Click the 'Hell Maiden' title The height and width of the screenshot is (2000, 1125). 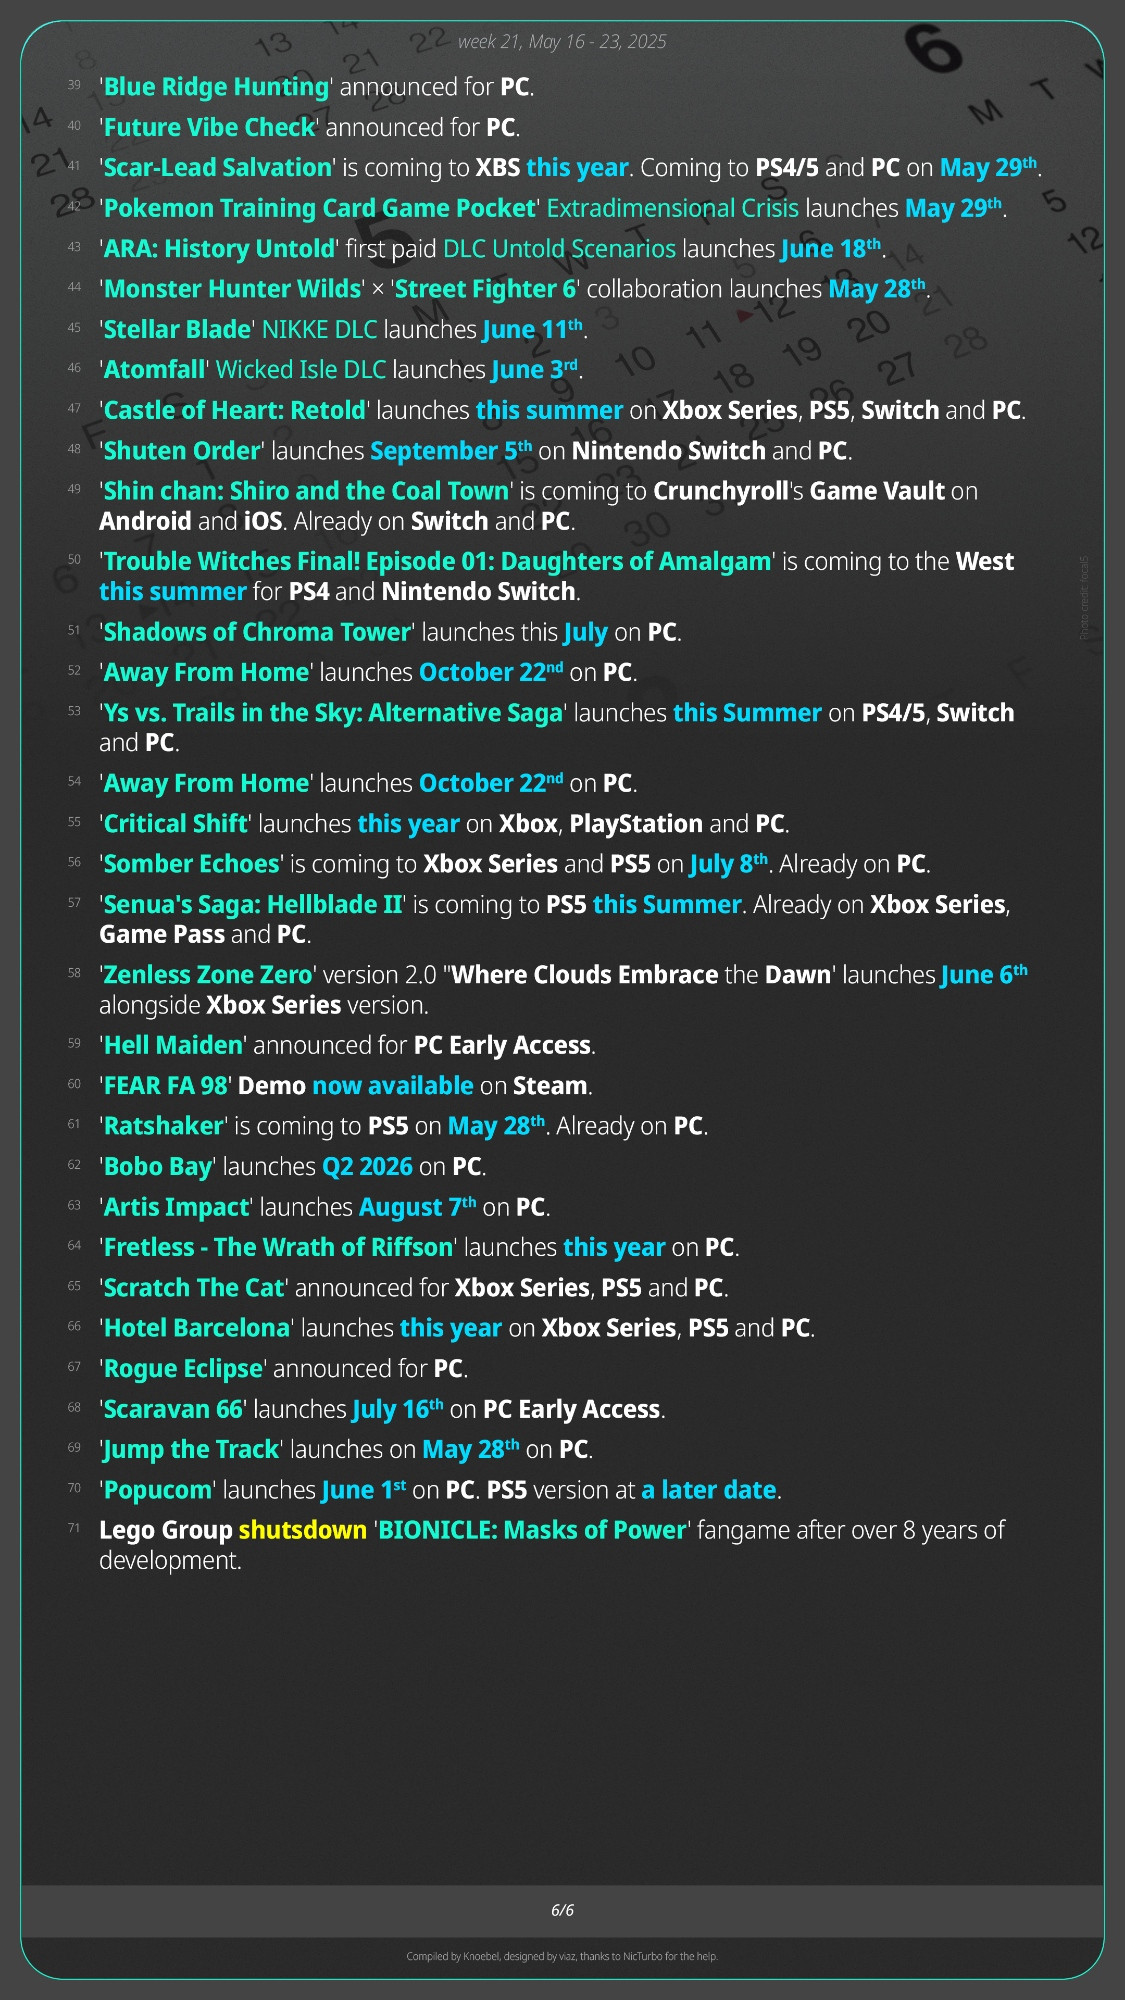pyautogui.click(x=174, y=1046)
